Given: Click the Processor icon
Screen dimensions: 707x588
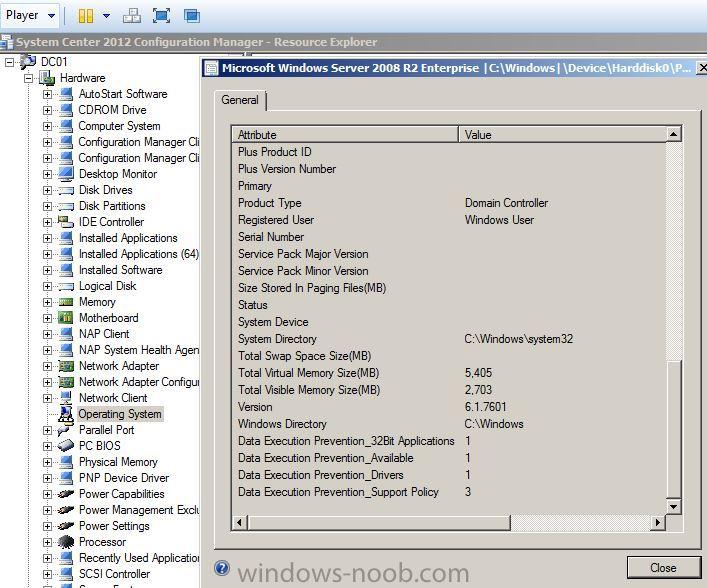Looking at the screenshot, I should [x=66, y=542].
